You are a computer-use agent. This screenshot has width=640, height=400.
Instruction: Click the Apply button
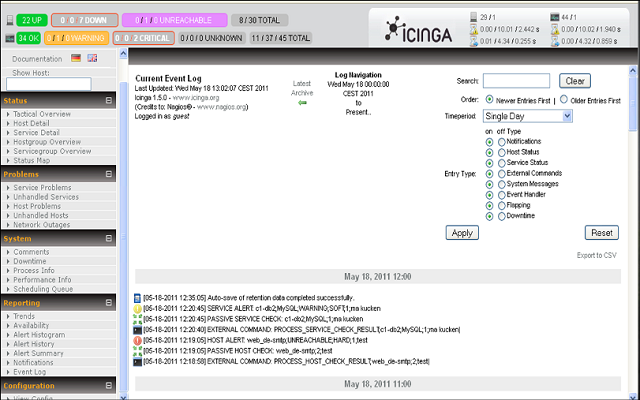[x=462, y=233]
